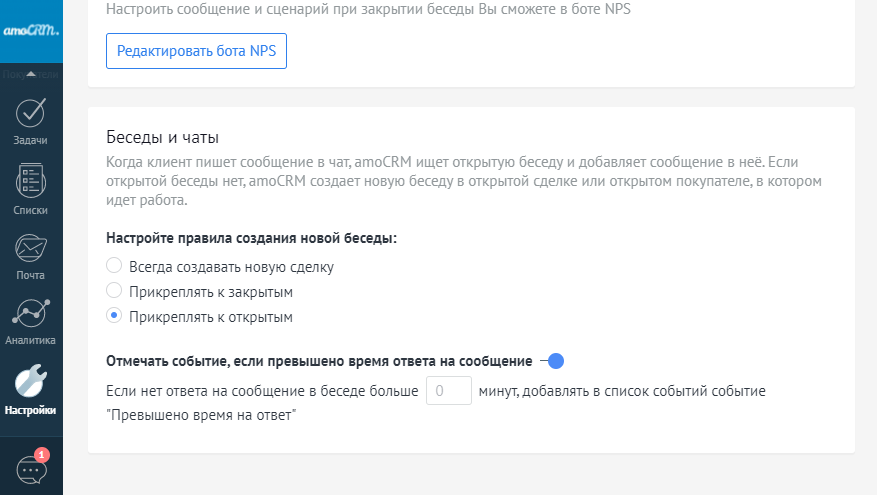Image resolution: width=877 pixels, height=495 pixels.
Task: Open the Задачи section
Action: 31,121
